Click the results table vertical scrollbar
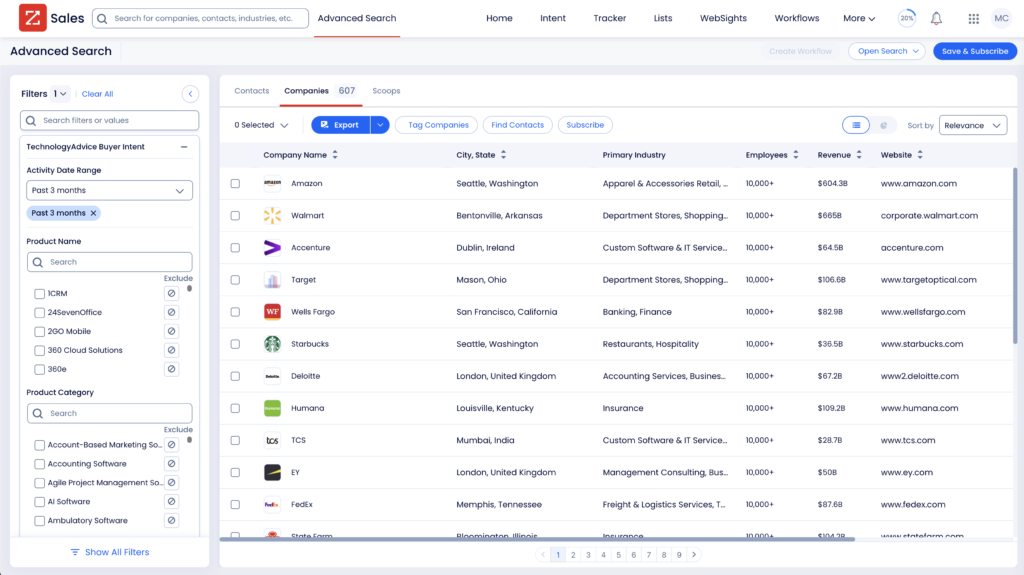Screen dimensions: 1024x575 tap(1014, 255)
